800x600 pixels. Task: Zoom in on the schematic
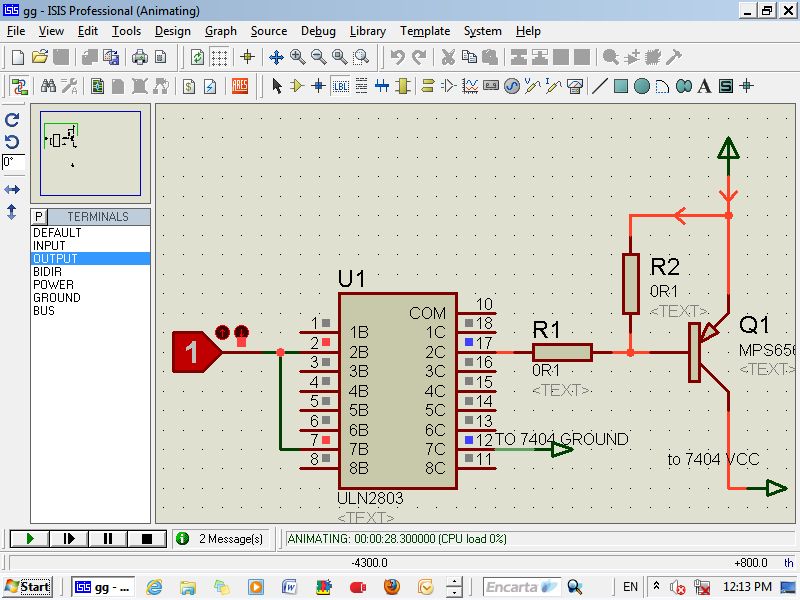pos(297,57)
